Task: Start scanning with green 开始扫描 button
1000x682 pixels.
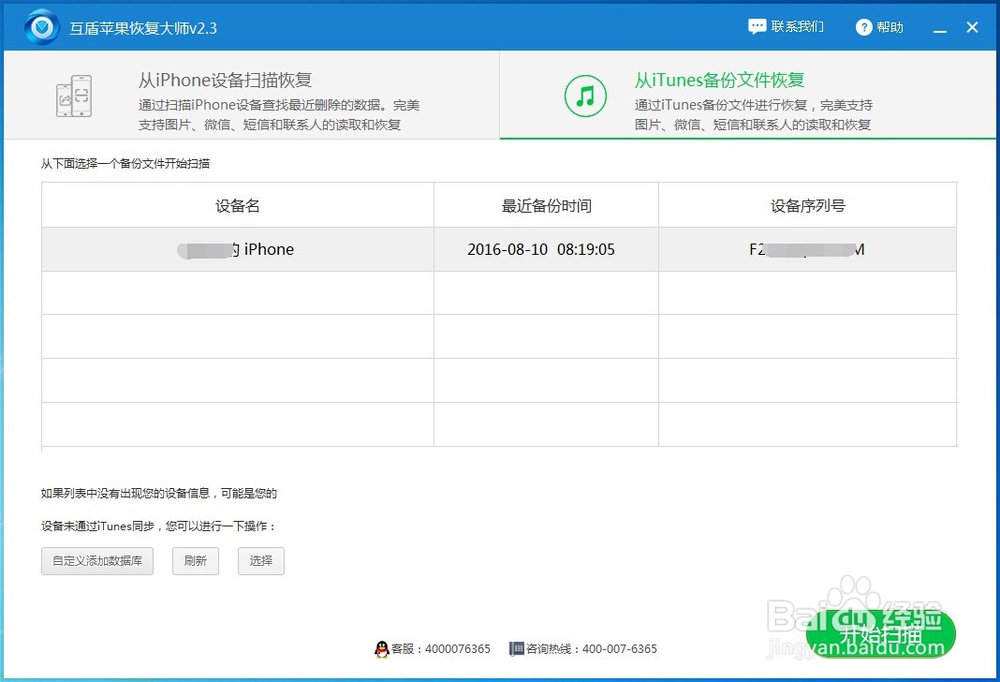Action: click(881, 634)
